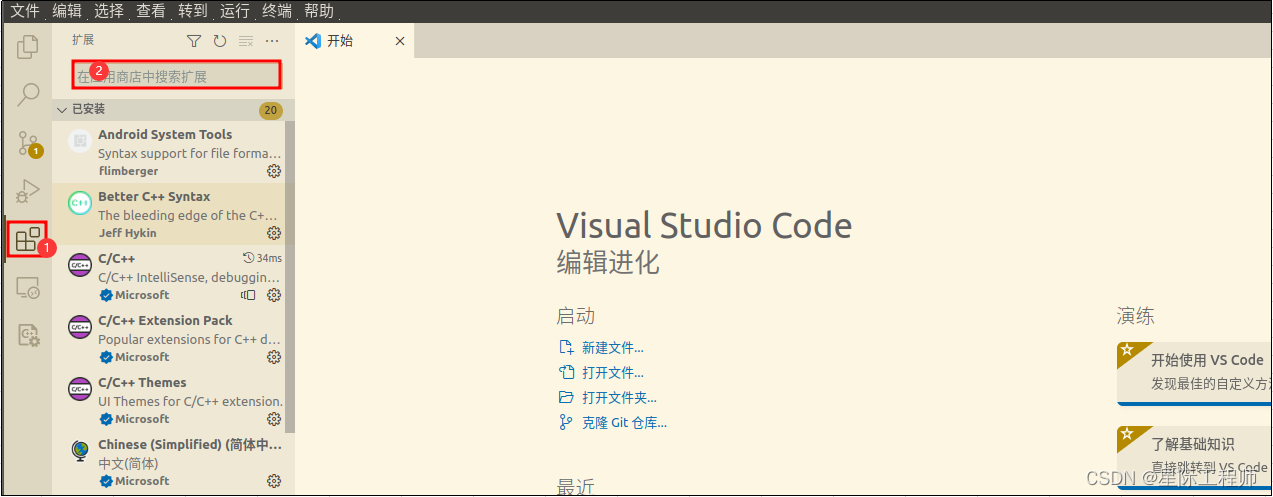Open the Explorer view in activity bar
This screenshot has height=497, width=1273.
tap(28, 46)
